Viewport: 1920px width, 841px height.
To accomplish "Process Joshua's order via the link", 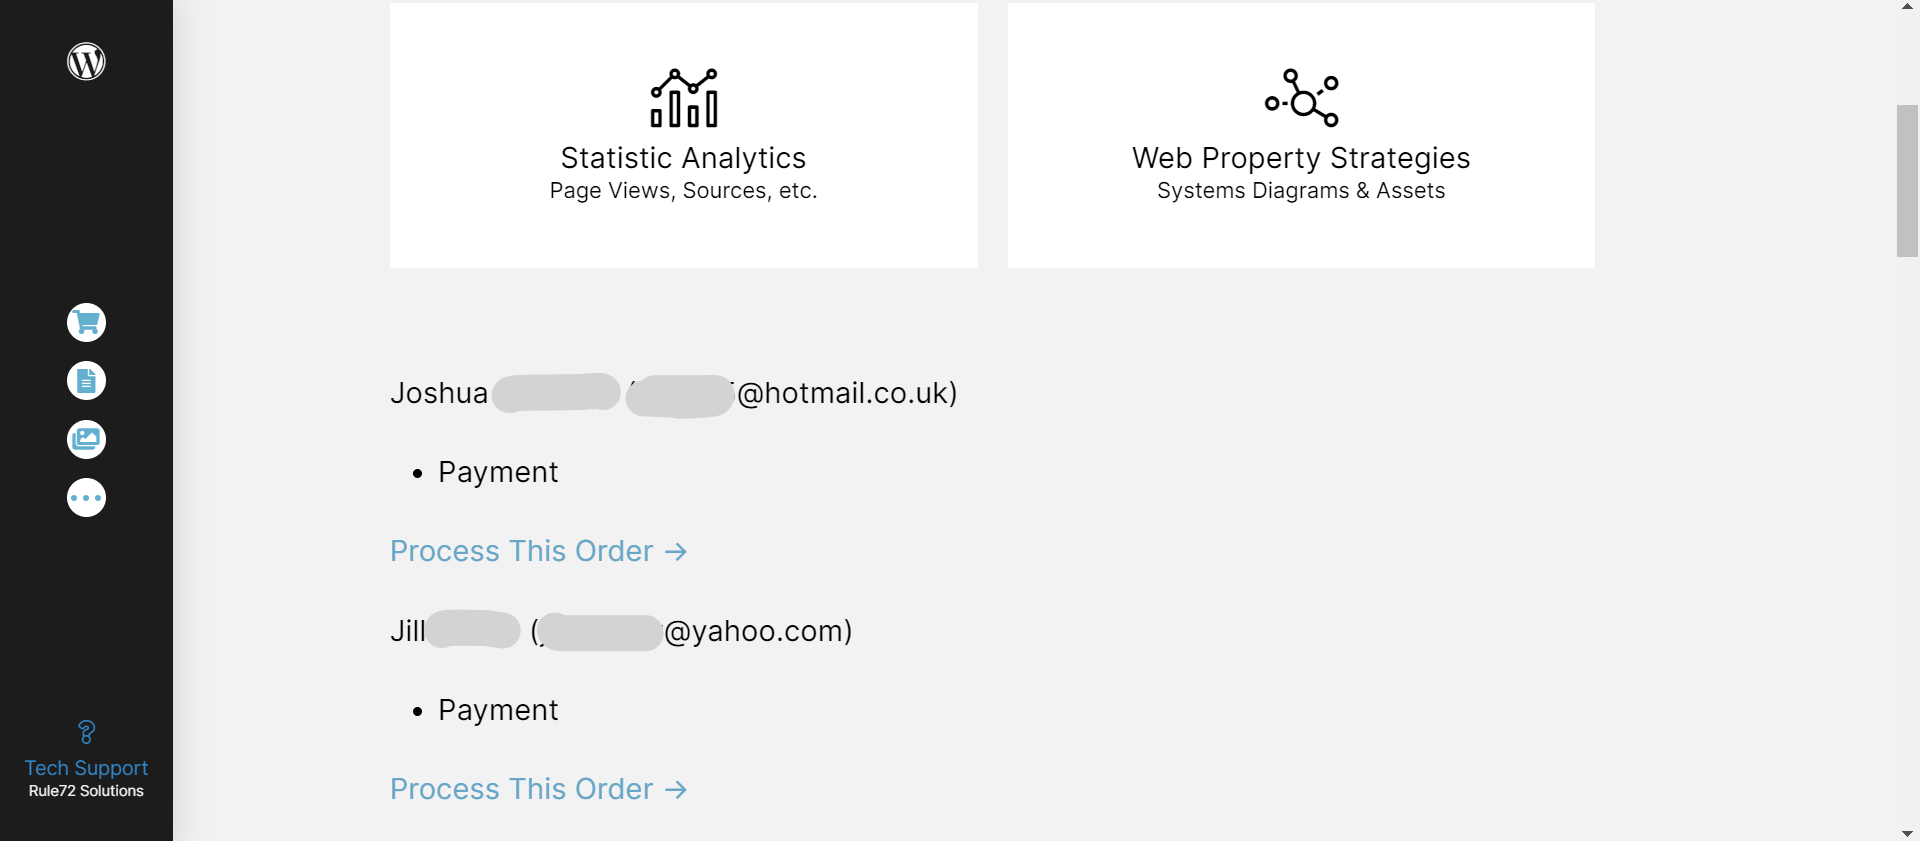I will (538, 551).
